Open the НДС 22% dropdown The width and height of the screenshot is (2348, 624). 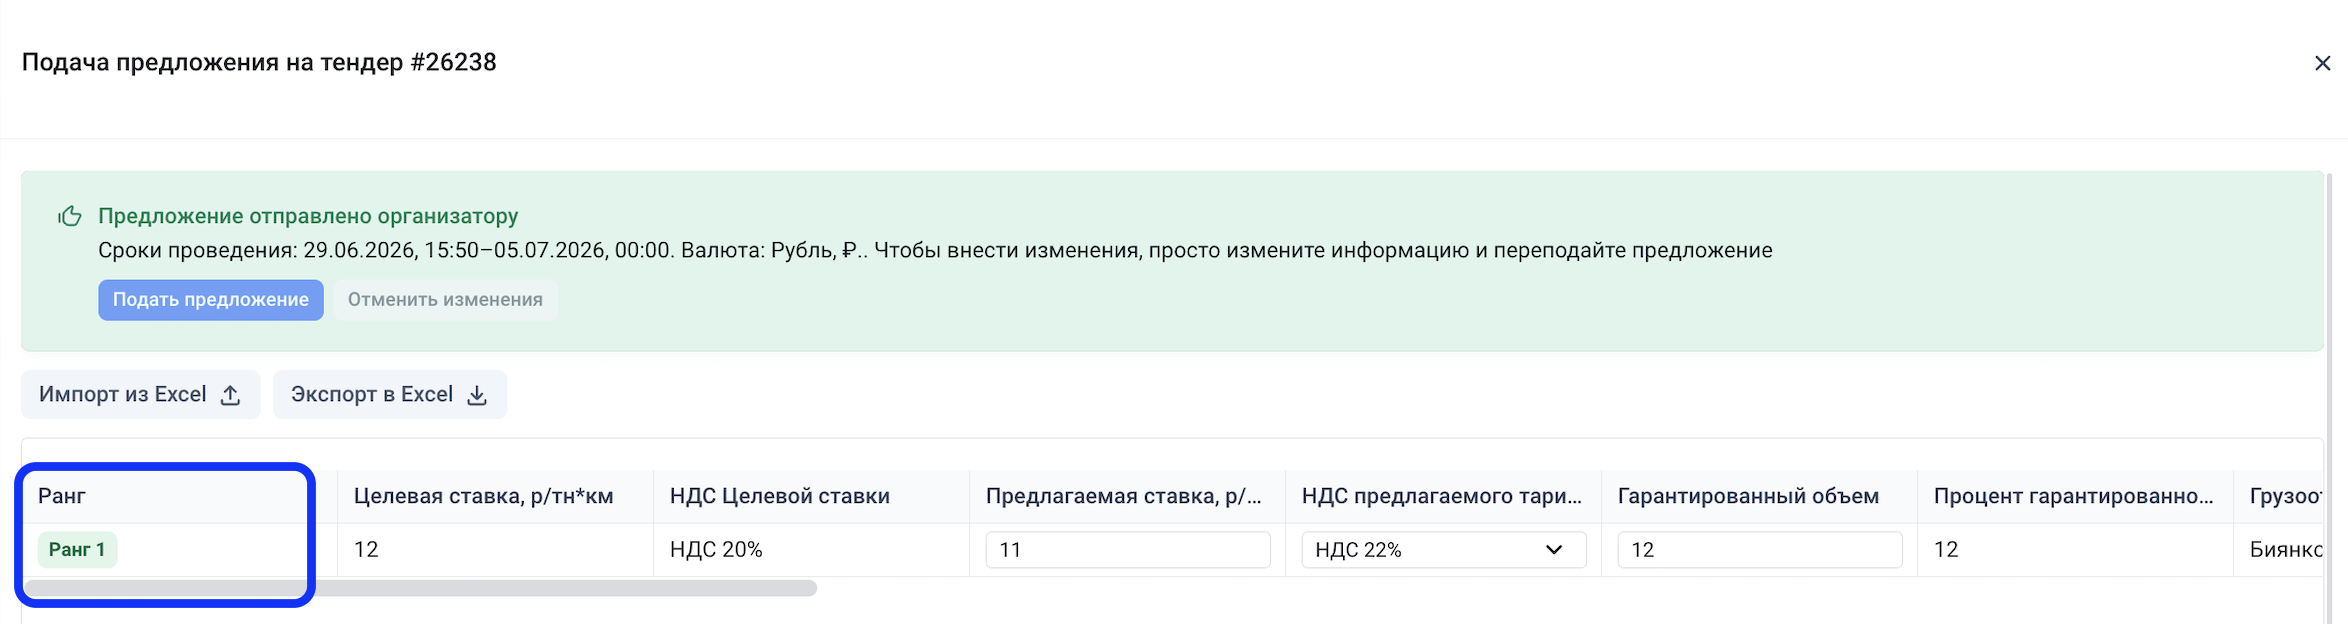(x=1443, y=550)
